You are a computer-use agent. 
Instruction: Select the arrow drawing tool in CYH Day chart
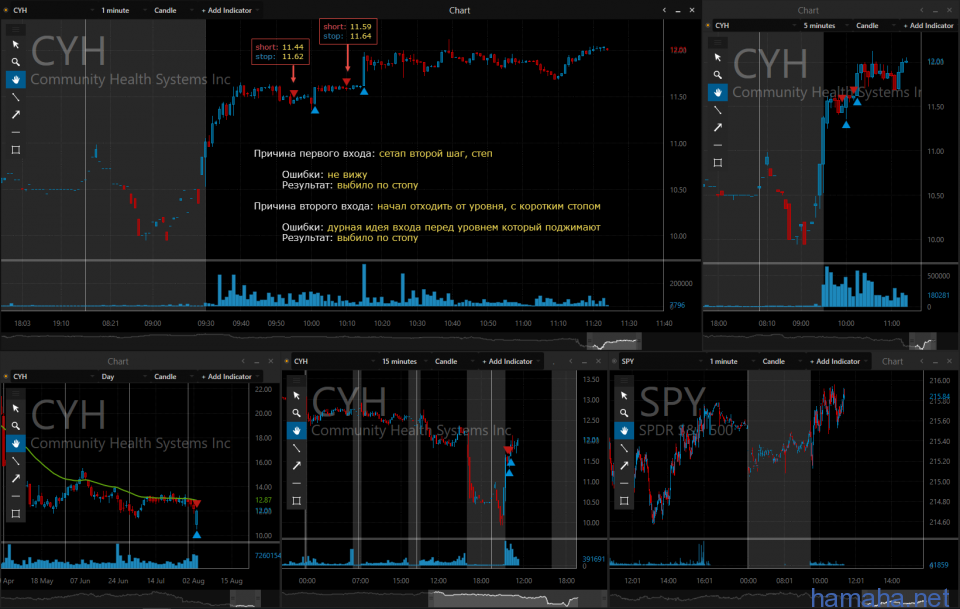16,479
